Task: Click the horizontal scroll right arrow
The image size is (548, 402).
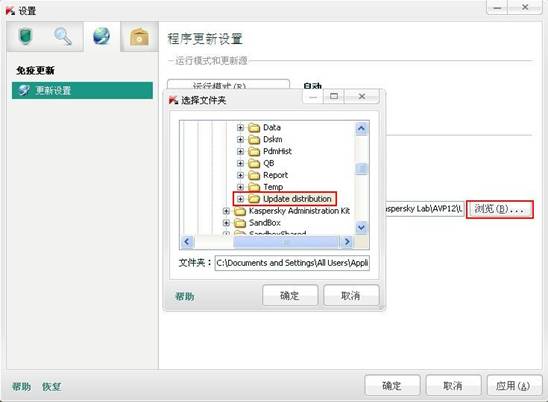Action: (x=347, y=242)
